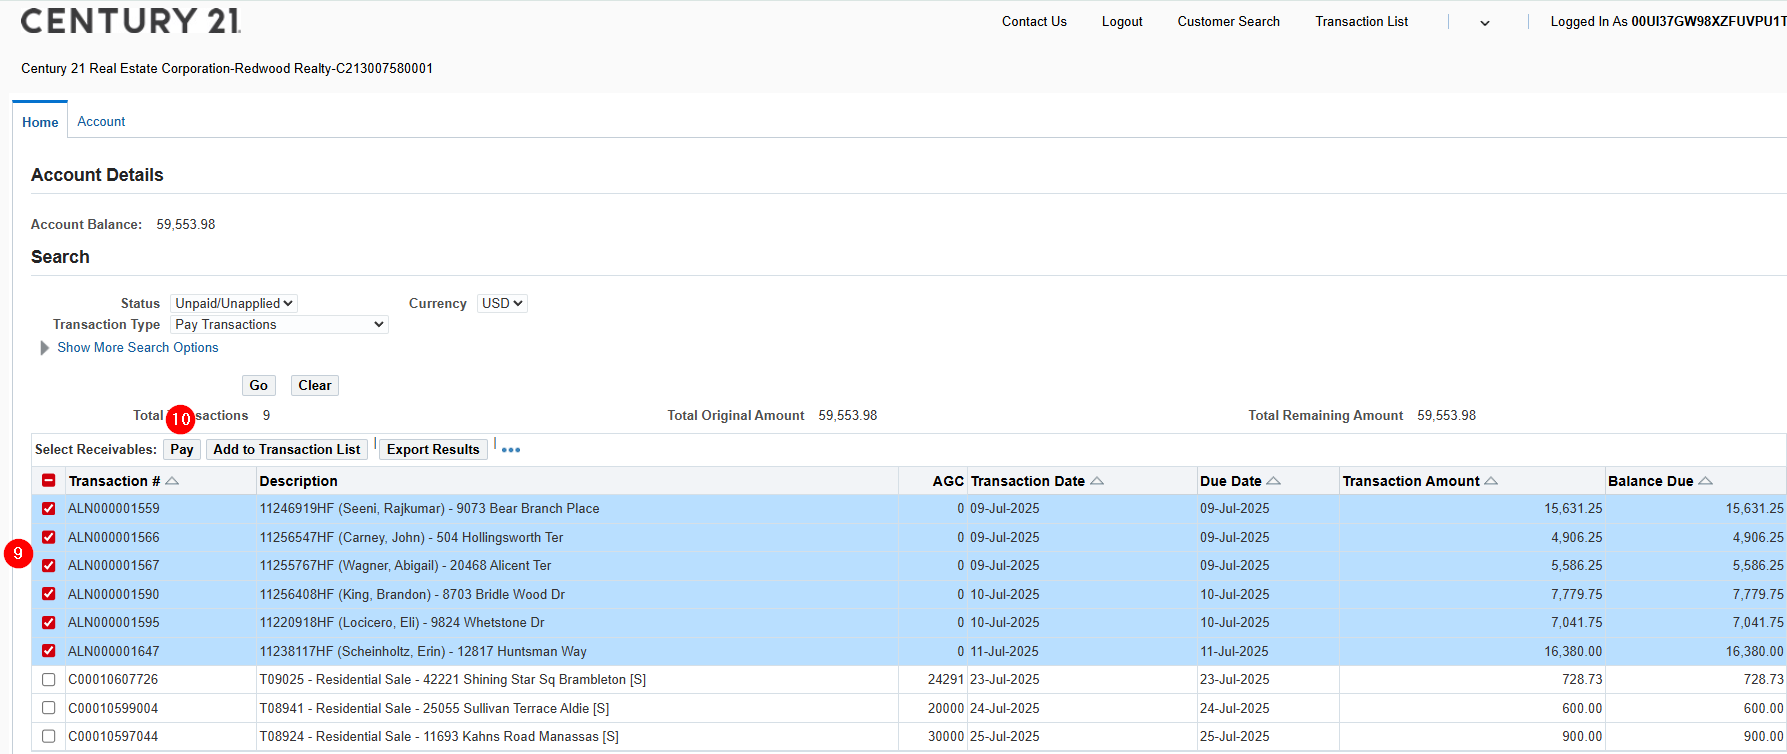
Task: Uncheck transaction ALN000001647 checkbox
Action: click(x=48, y=651)
